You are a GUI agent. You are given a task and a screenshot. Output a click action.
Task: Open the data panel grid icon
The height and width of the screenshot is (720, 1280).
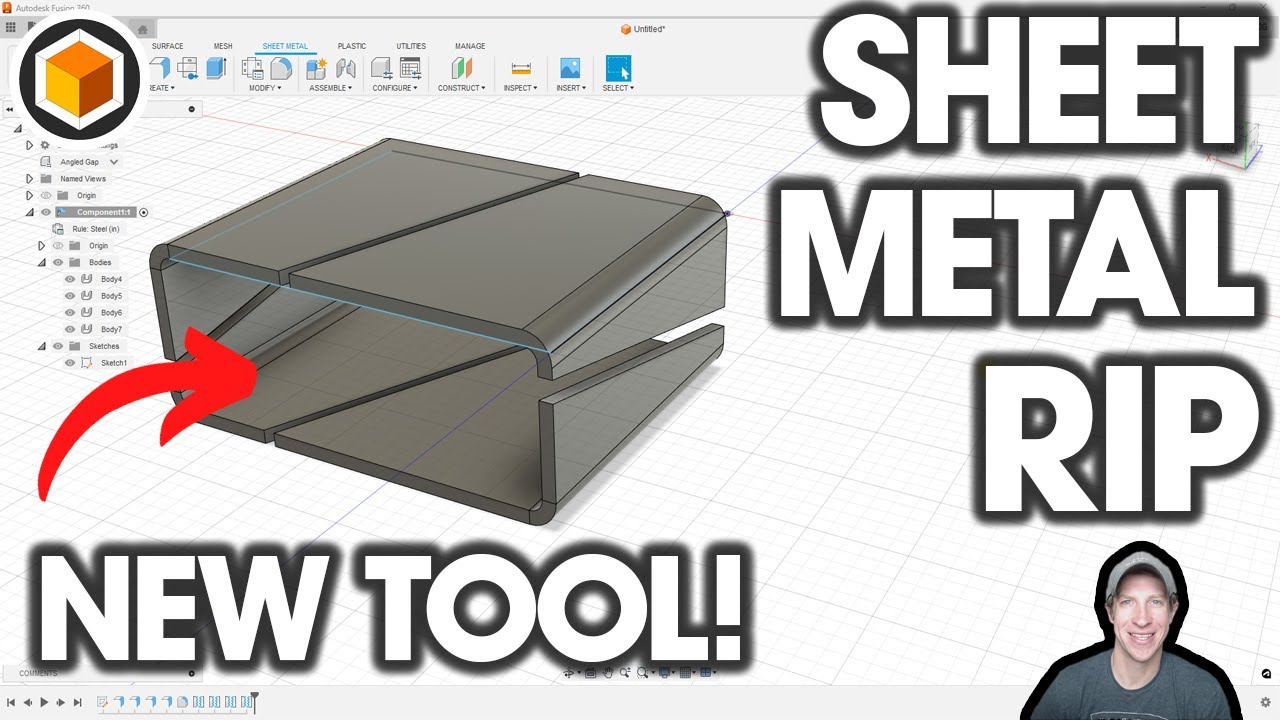coord(11,28)
